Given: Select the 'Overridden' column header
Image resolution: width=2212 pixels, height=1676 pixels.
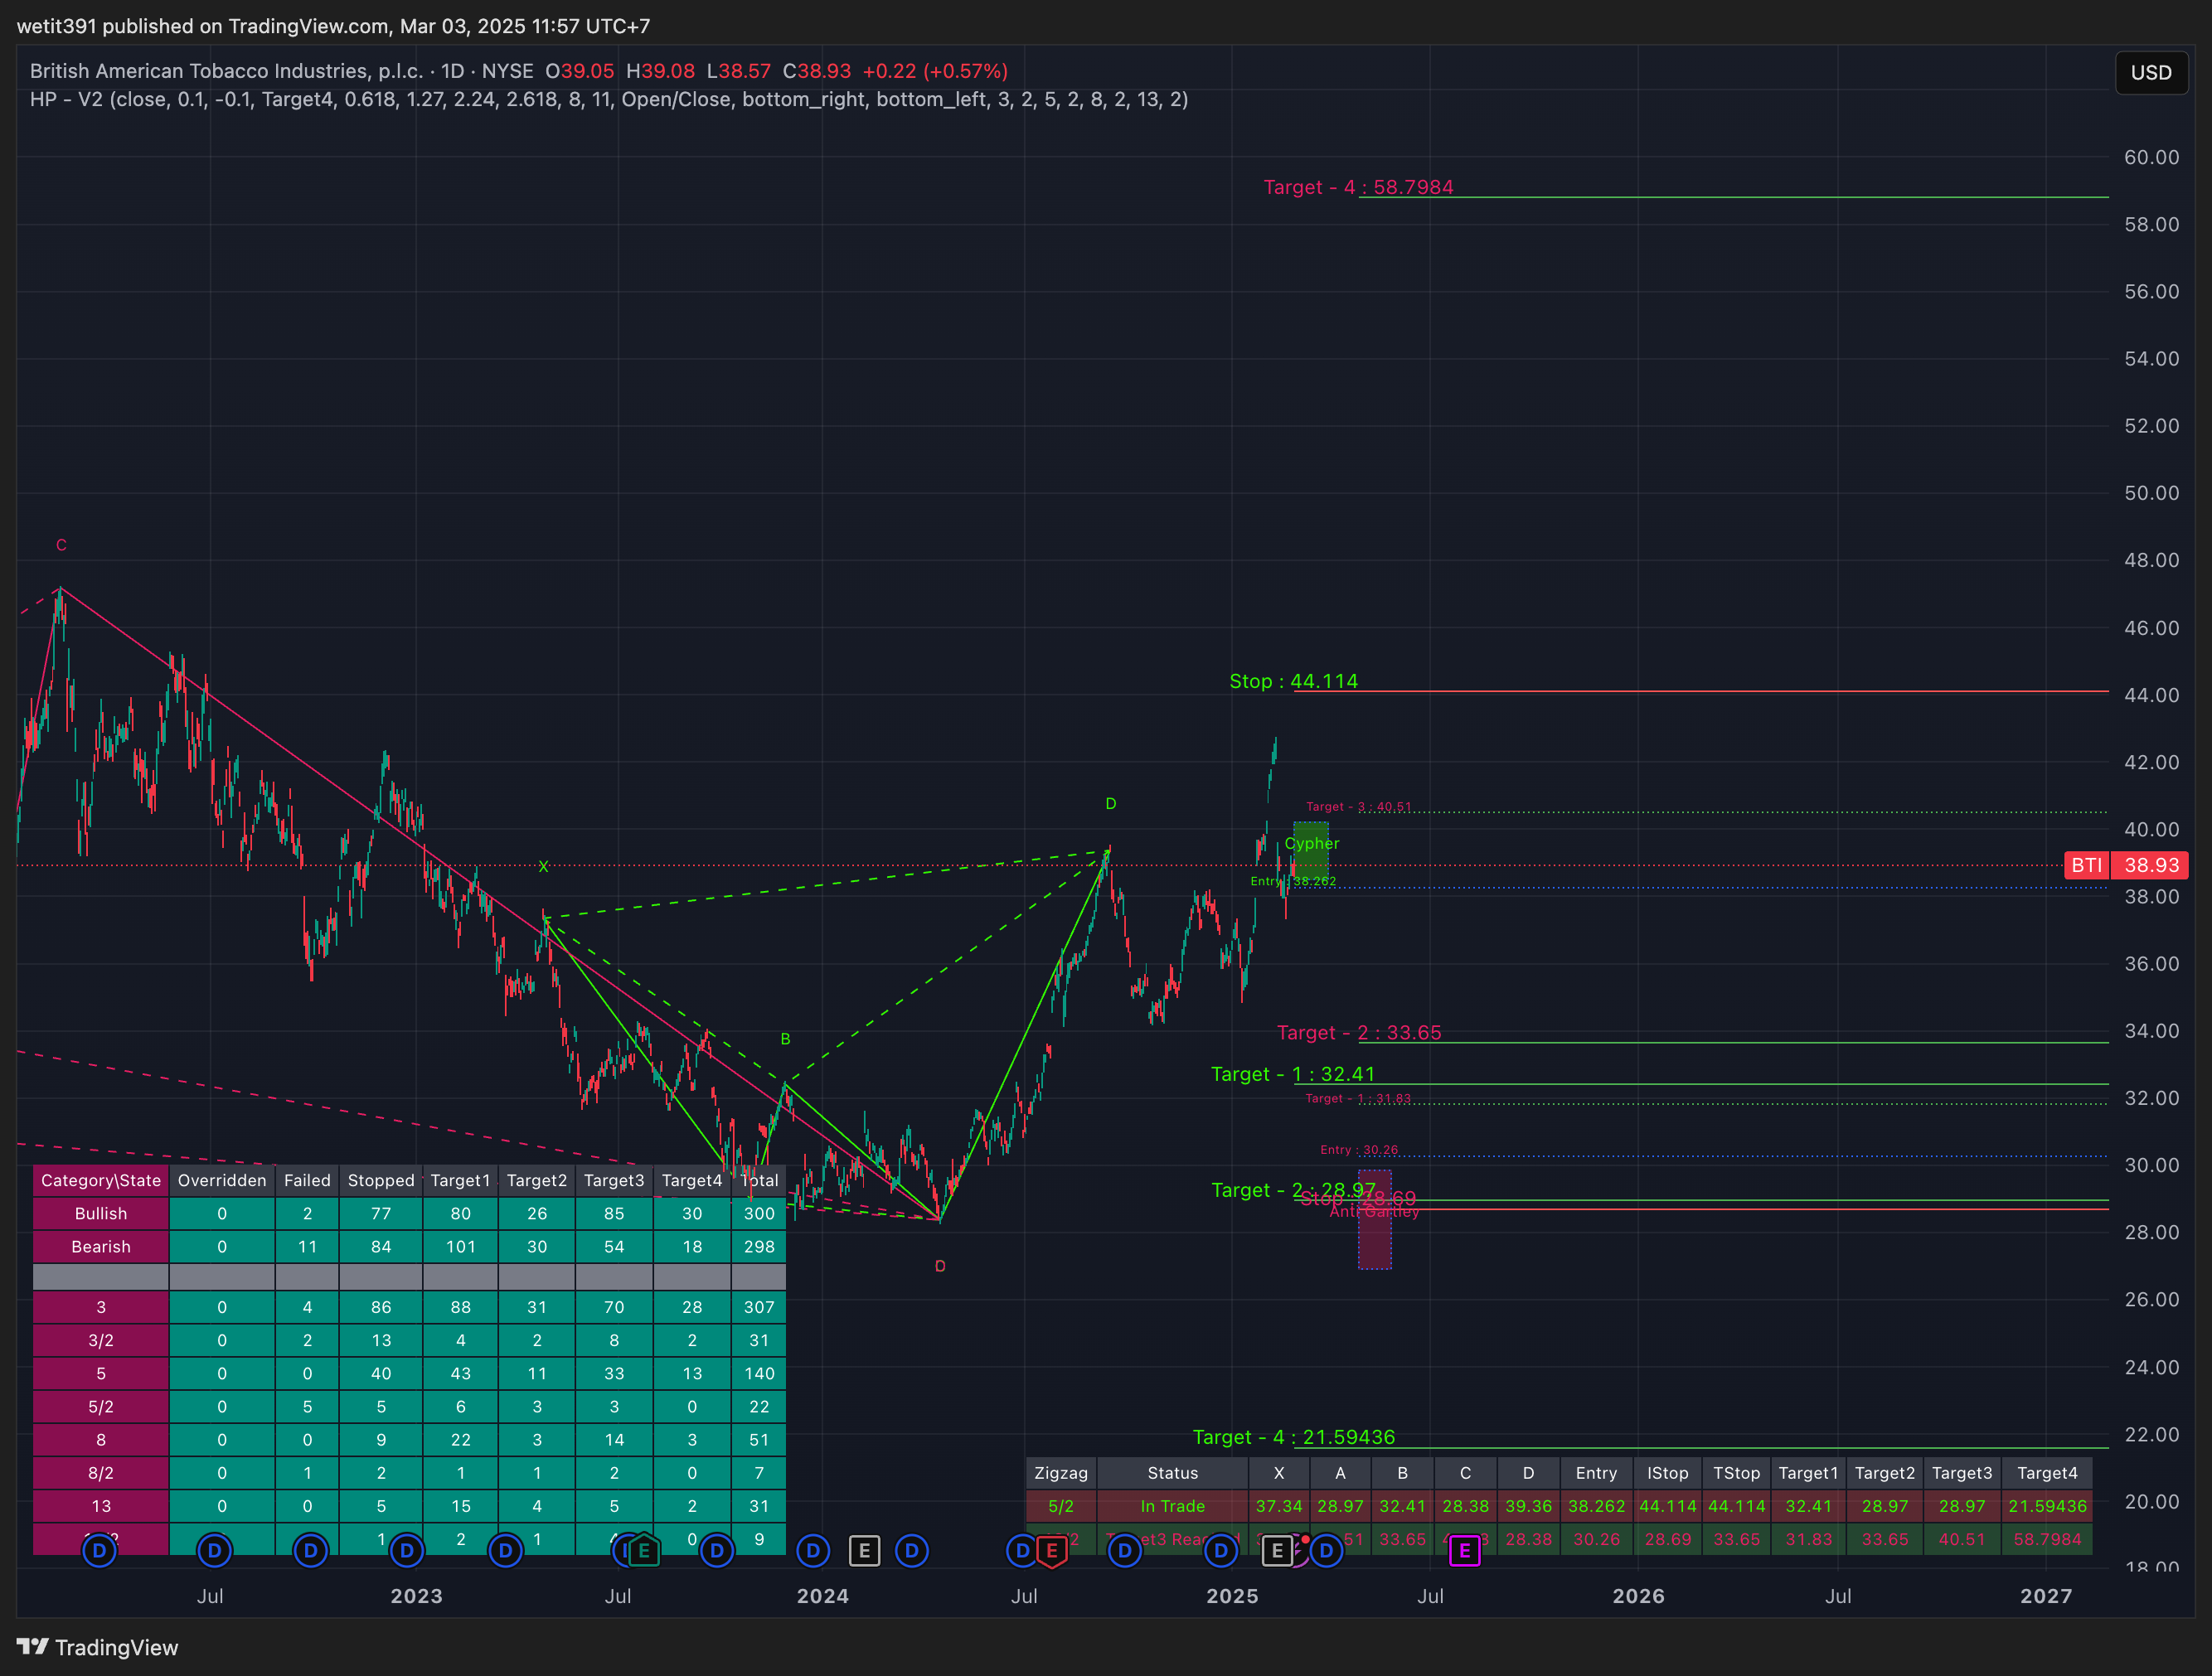Looking at the screenshot, I should pos(222,1180).
